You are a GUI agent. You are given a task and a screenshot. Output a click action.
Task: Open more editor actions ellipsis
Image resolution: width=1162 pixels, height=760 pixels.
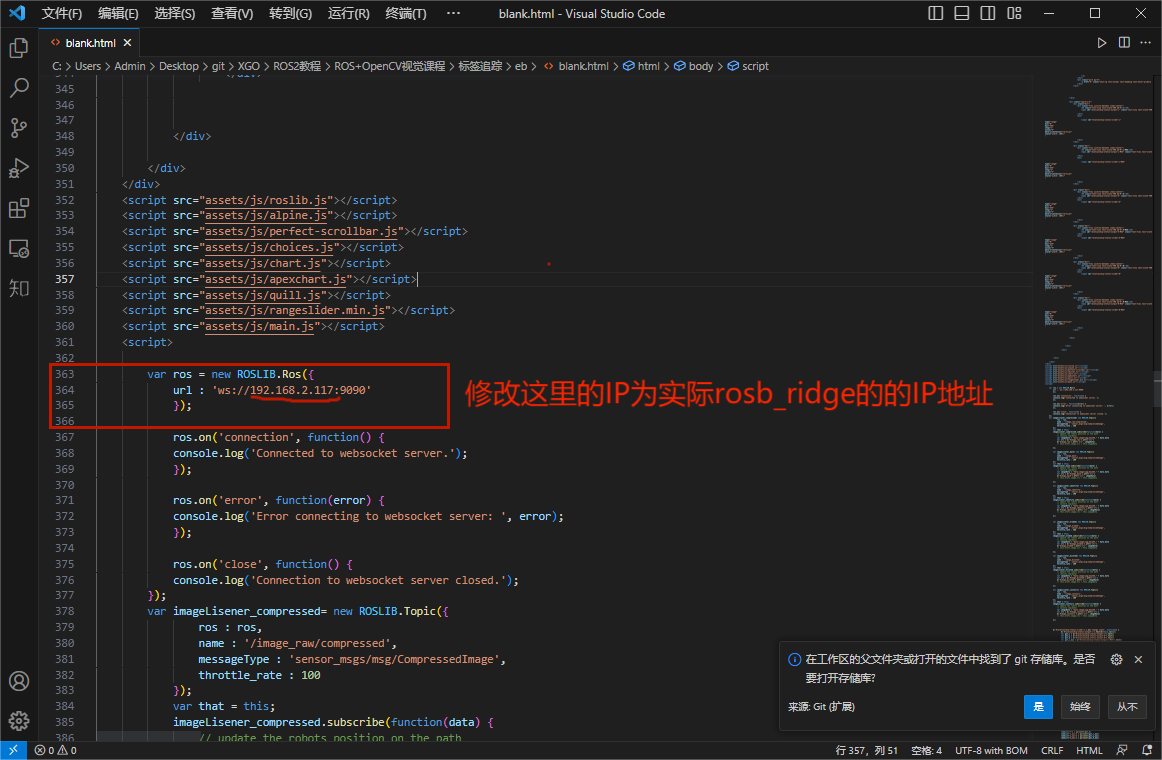coord(1146,43)
